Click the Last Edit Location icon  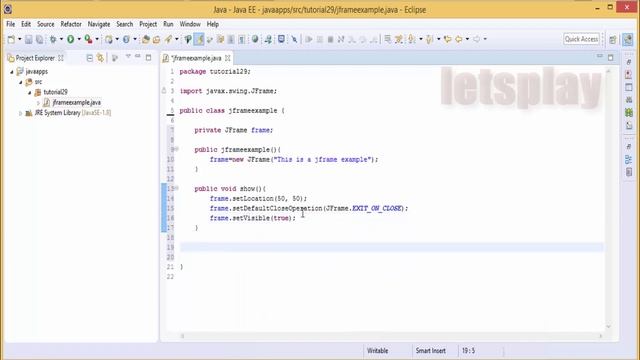click(x=448, y=39)
